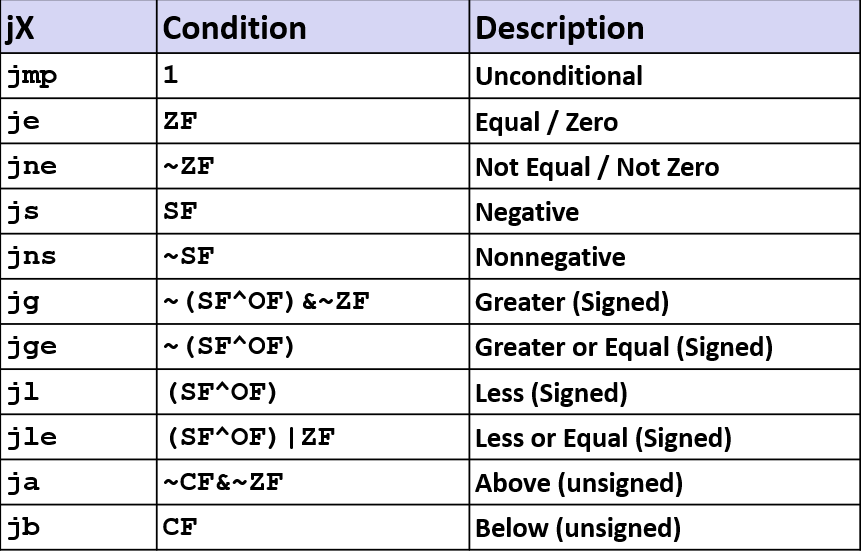Select the jne instruction cell
The height and width of the screenshot is (552, 861).
(32, 167)
